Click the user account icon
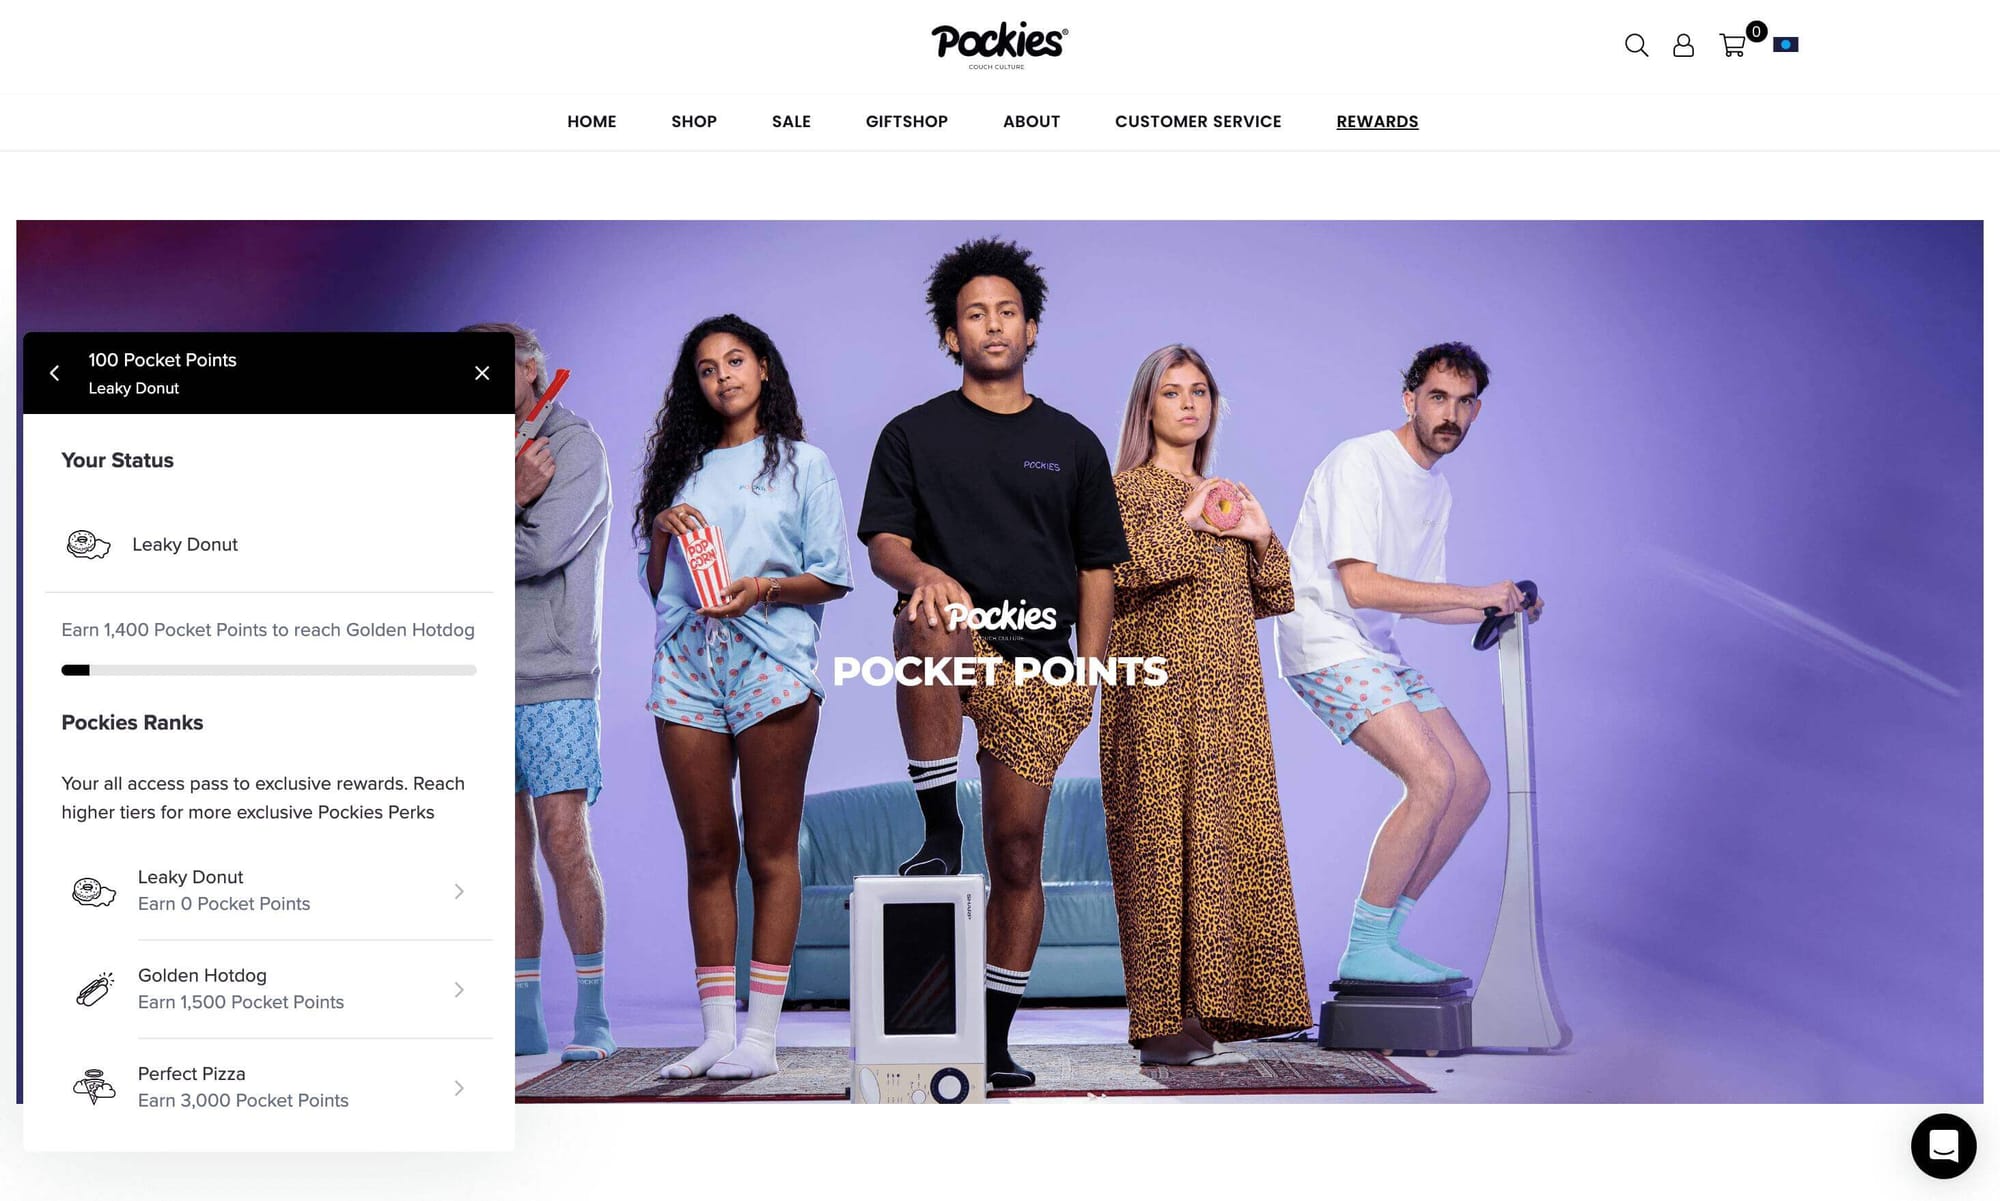 [1683, 44]
